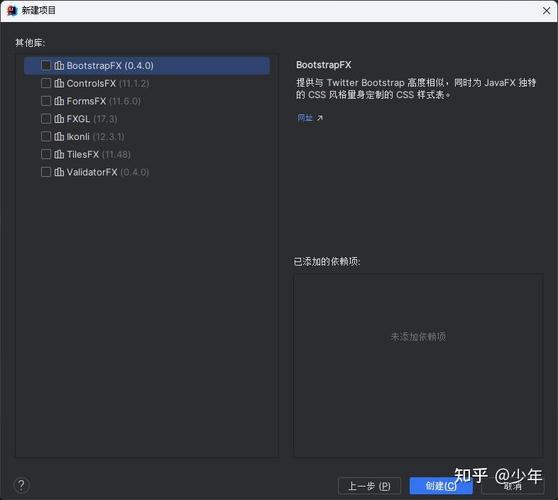Click the library icon beside TilesFX
Viewport: 558px width, 500px height.
point(59,154)
